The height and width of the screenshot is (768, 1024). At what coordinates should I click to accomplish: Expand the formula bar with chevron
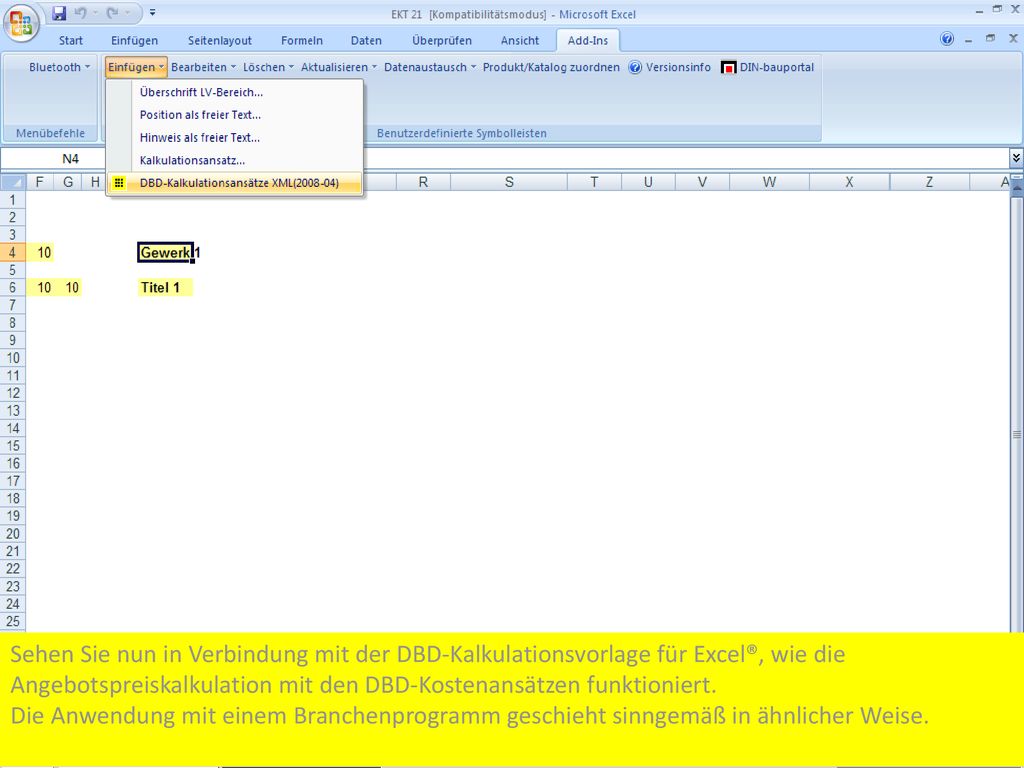pyautogui.click(x=1016, y=158)
